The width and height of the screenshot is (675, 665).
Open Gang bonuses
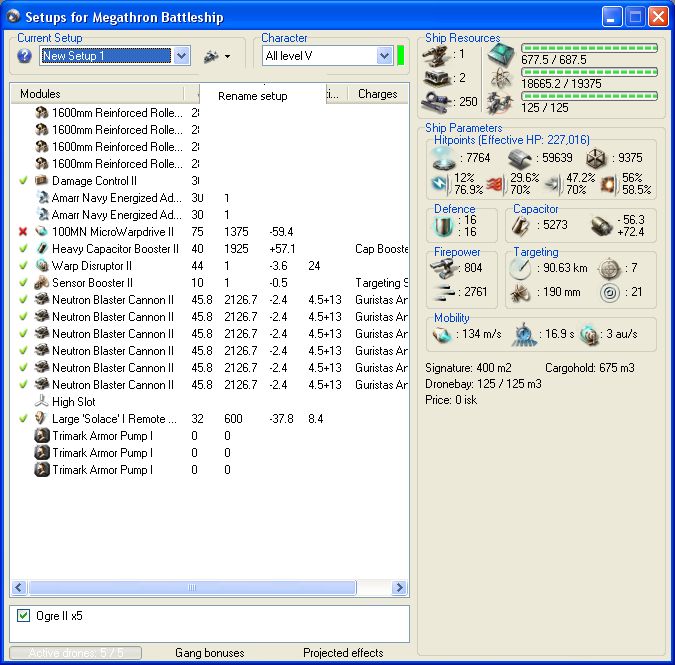[210, 653]
